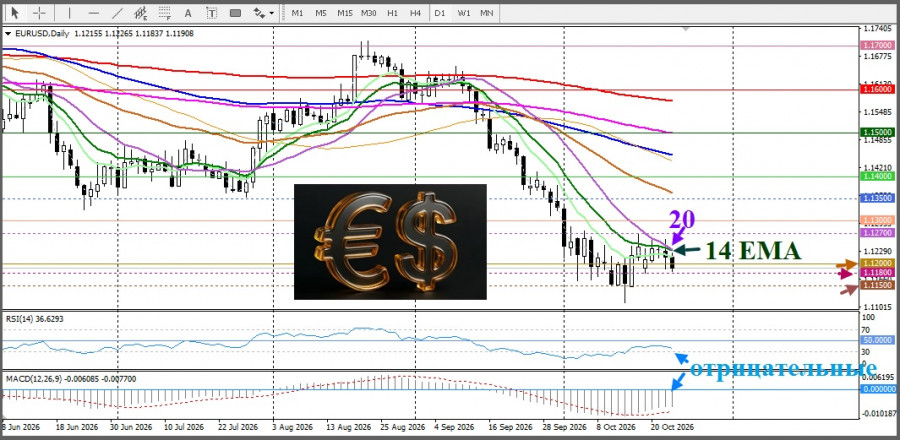
Task: Click the 20 Oct 2026 date label
Action: point(671,427)
